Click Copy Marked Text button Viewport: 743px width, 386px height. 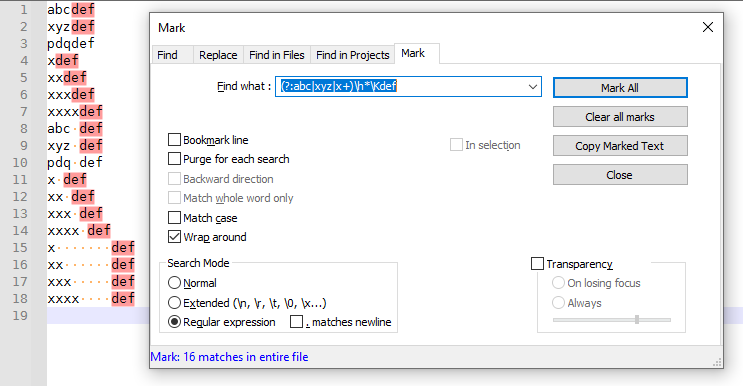coord(620,146)
